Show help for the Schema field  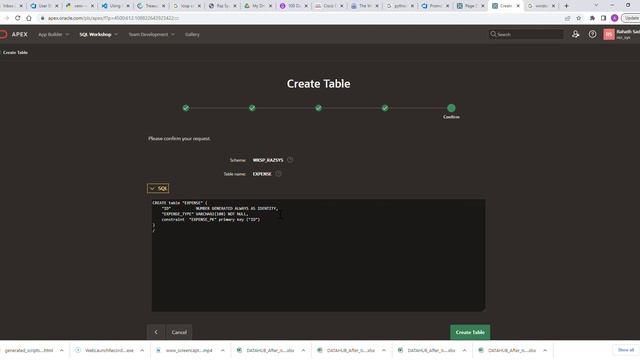[x=290, y=160]
